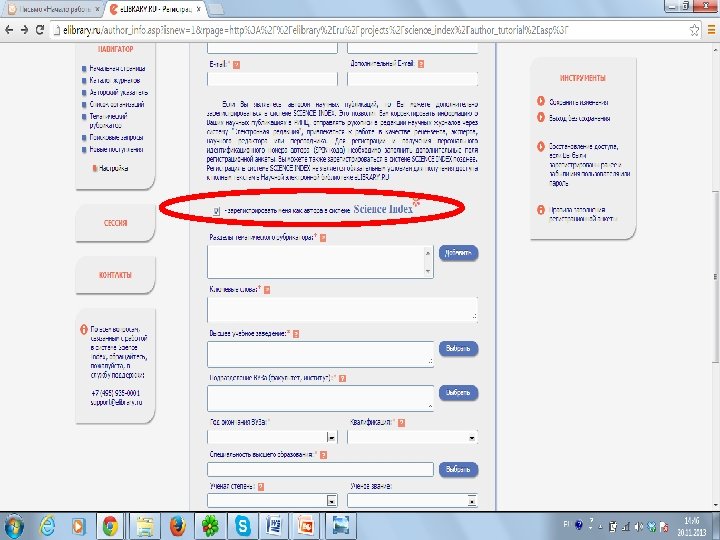Click help icon beside Высшее учебное заведение
Screen dimensions: 720x540
pyautogui.click(x=296, y=334)
